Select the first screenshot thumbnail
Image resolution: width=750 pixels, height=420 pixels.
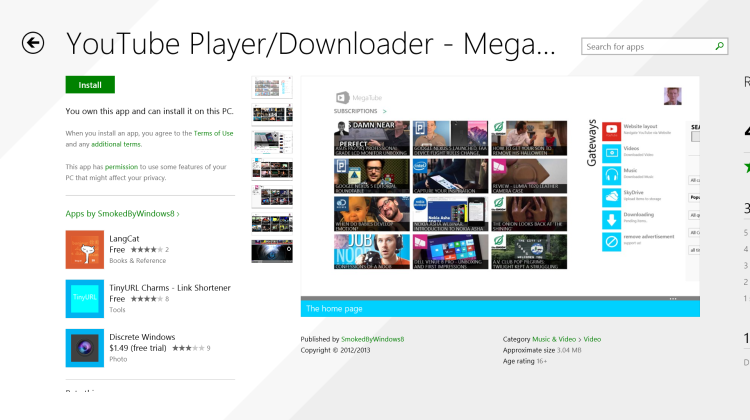(x=272, y=87)
